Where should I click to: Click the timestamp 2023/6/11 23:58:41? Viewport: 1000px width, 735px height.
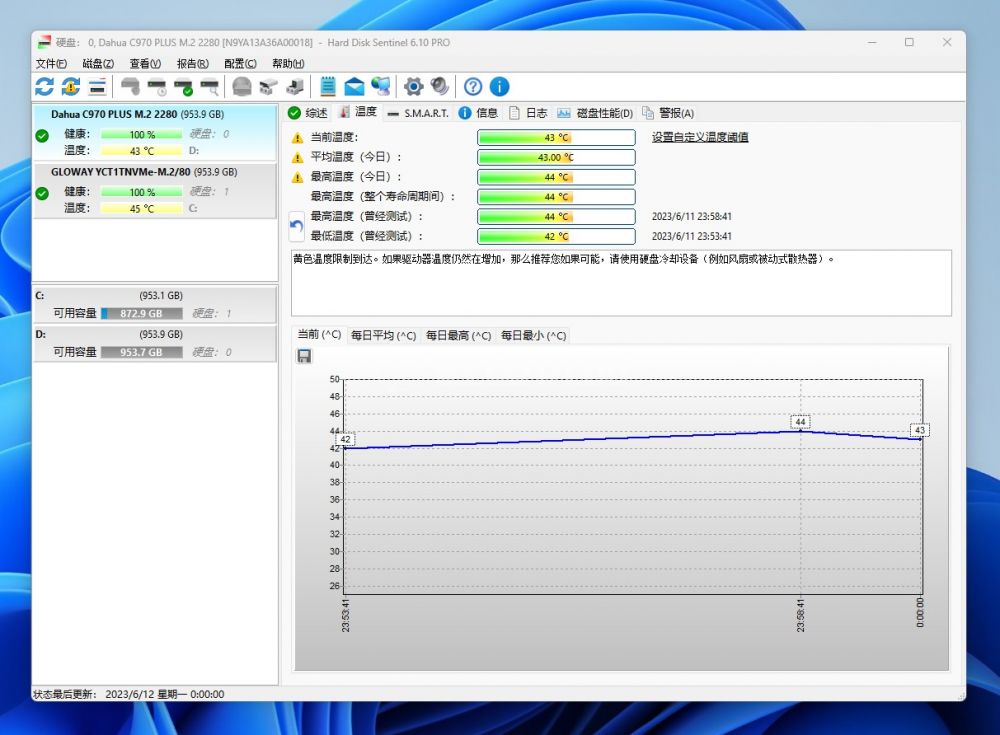(x=691, y=216)
